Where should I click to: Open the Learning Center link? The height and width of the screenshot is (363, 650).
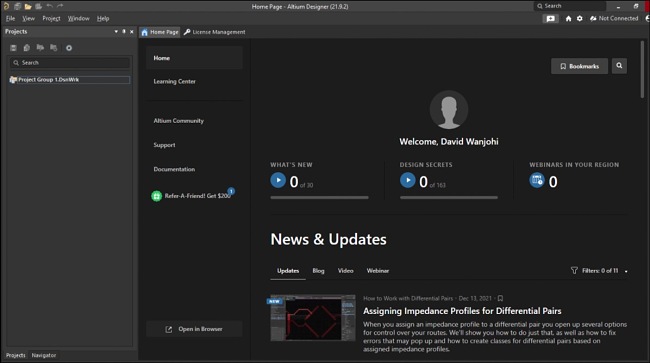tap(175, 82)
